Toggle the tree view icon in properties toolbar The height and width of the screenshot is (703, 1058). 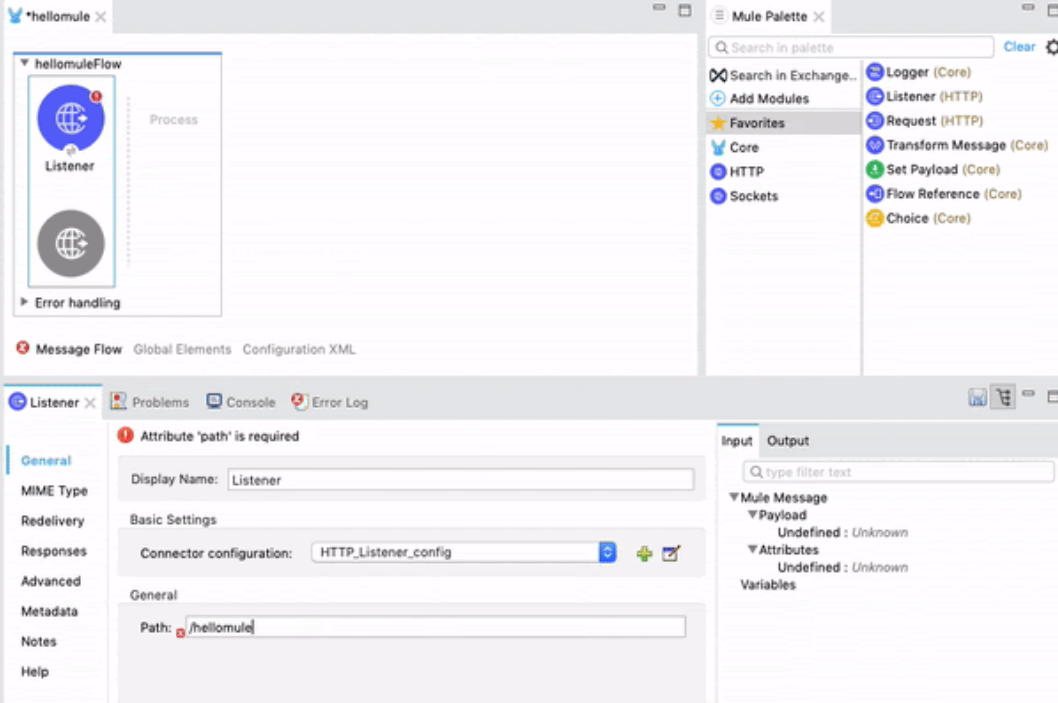(x=1002, y=398)
